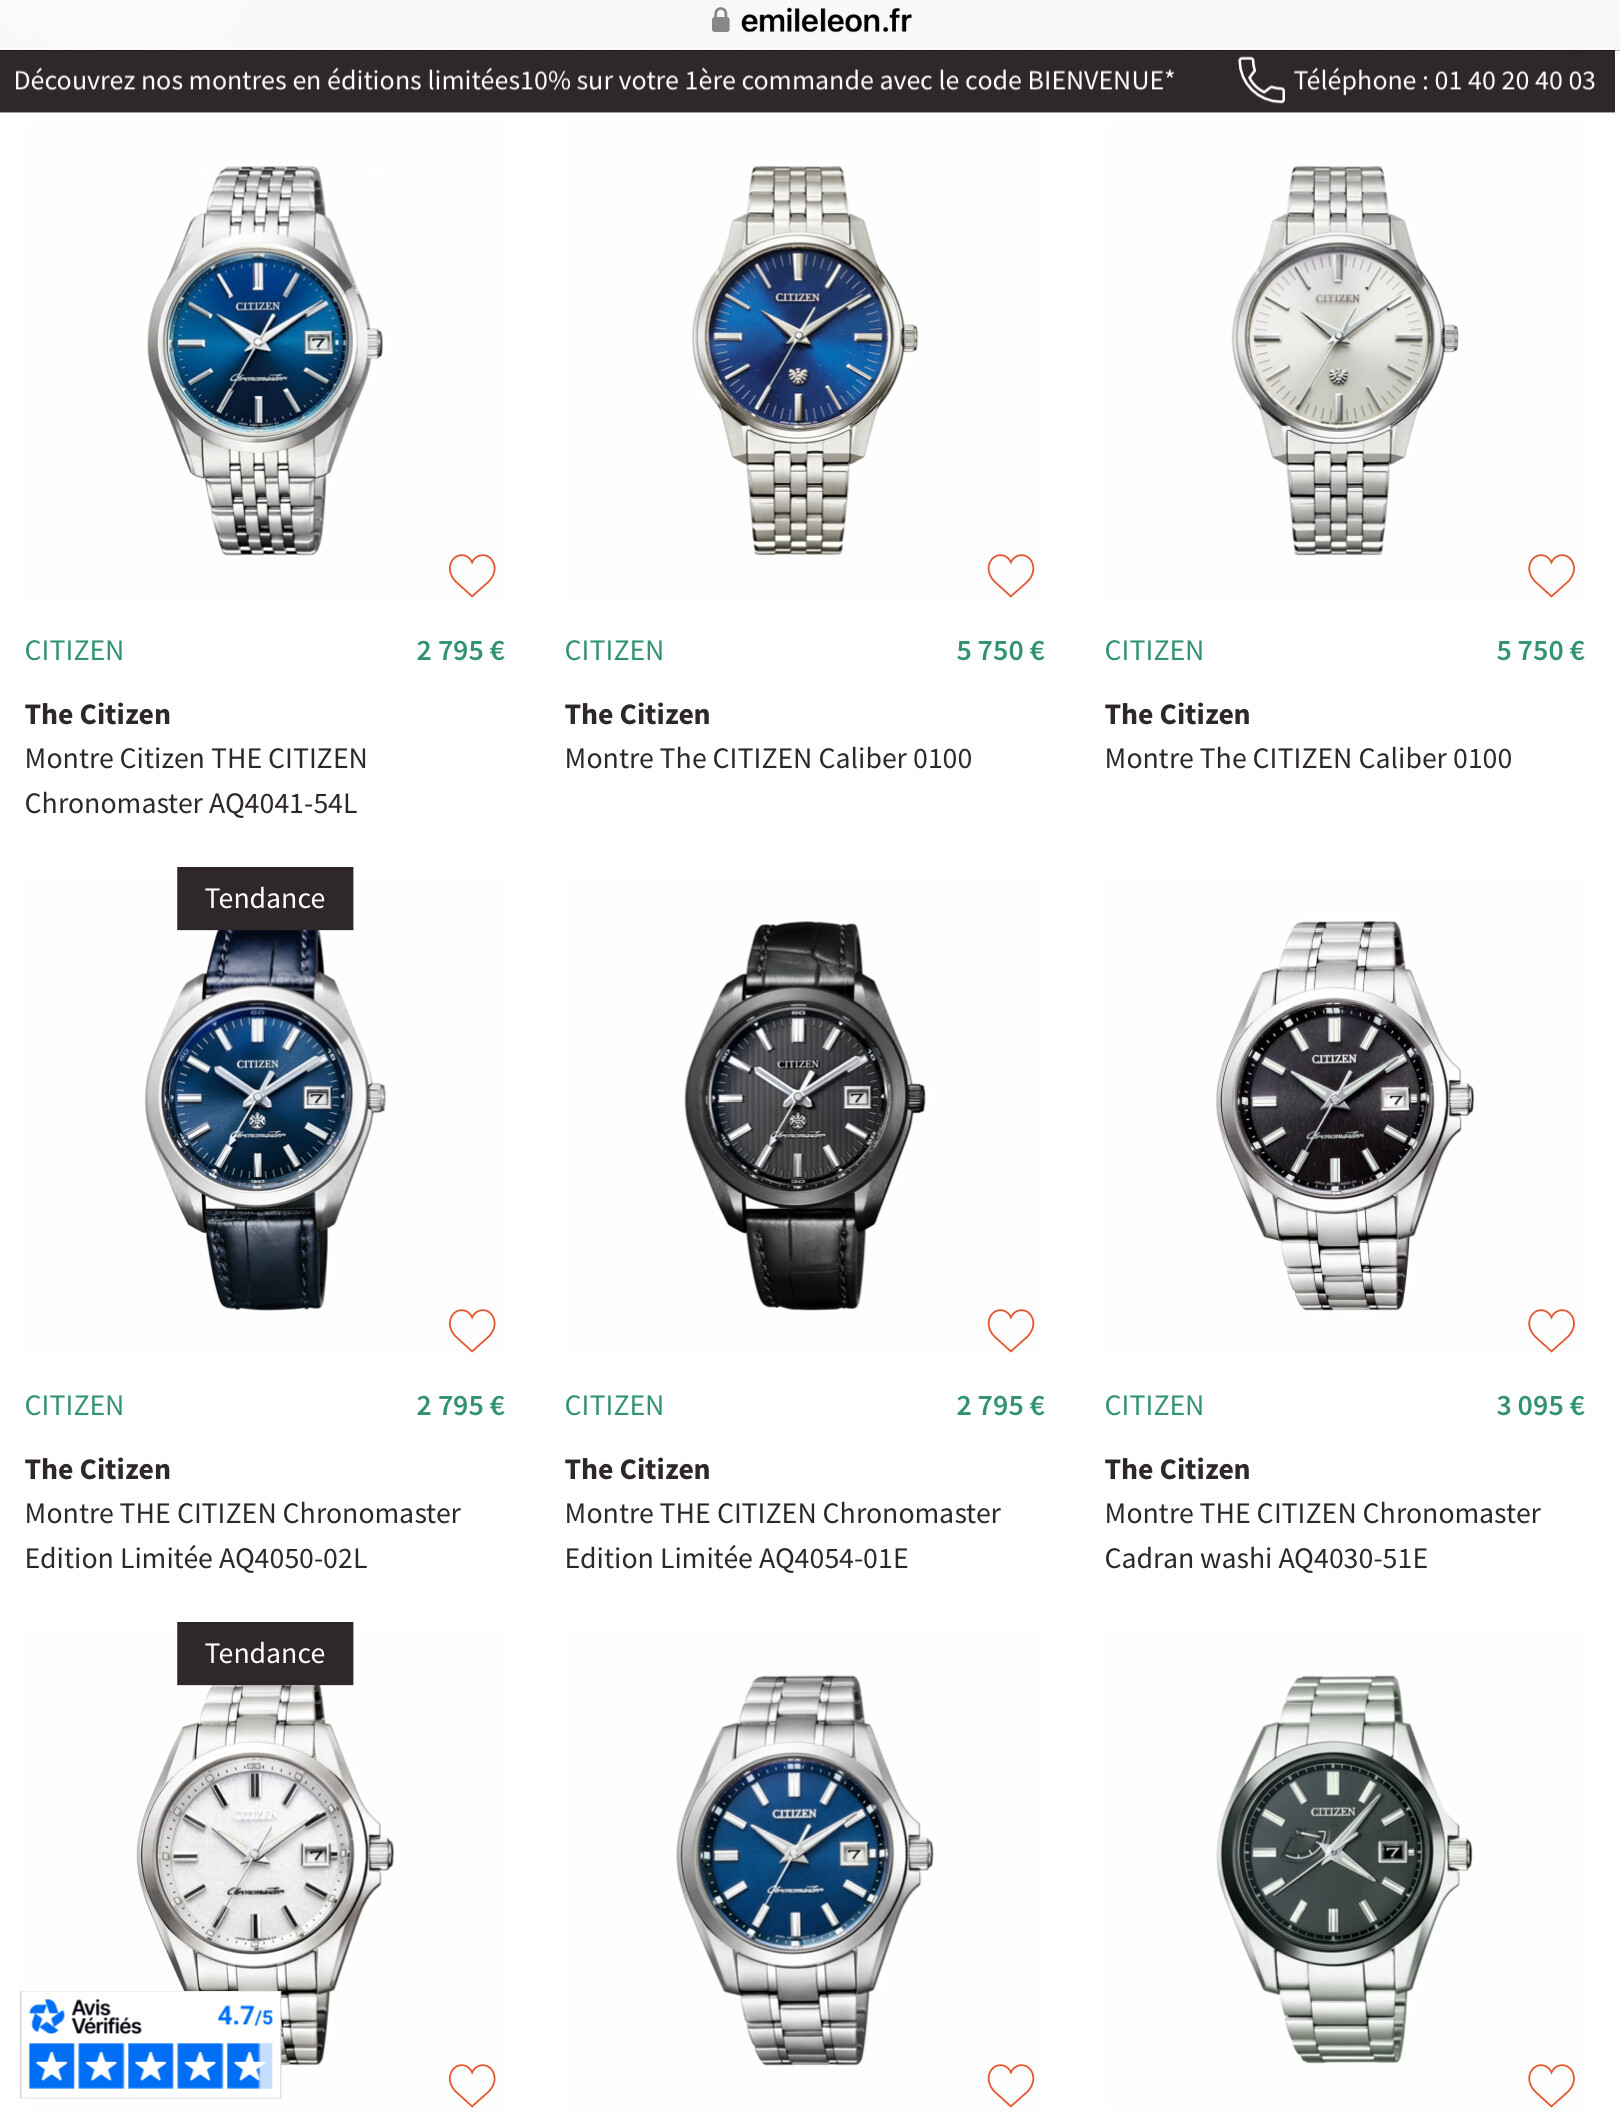
Task: Click the telephone handset icon in the top bar
Action: pyautogui.click(x=1261, y=80)
